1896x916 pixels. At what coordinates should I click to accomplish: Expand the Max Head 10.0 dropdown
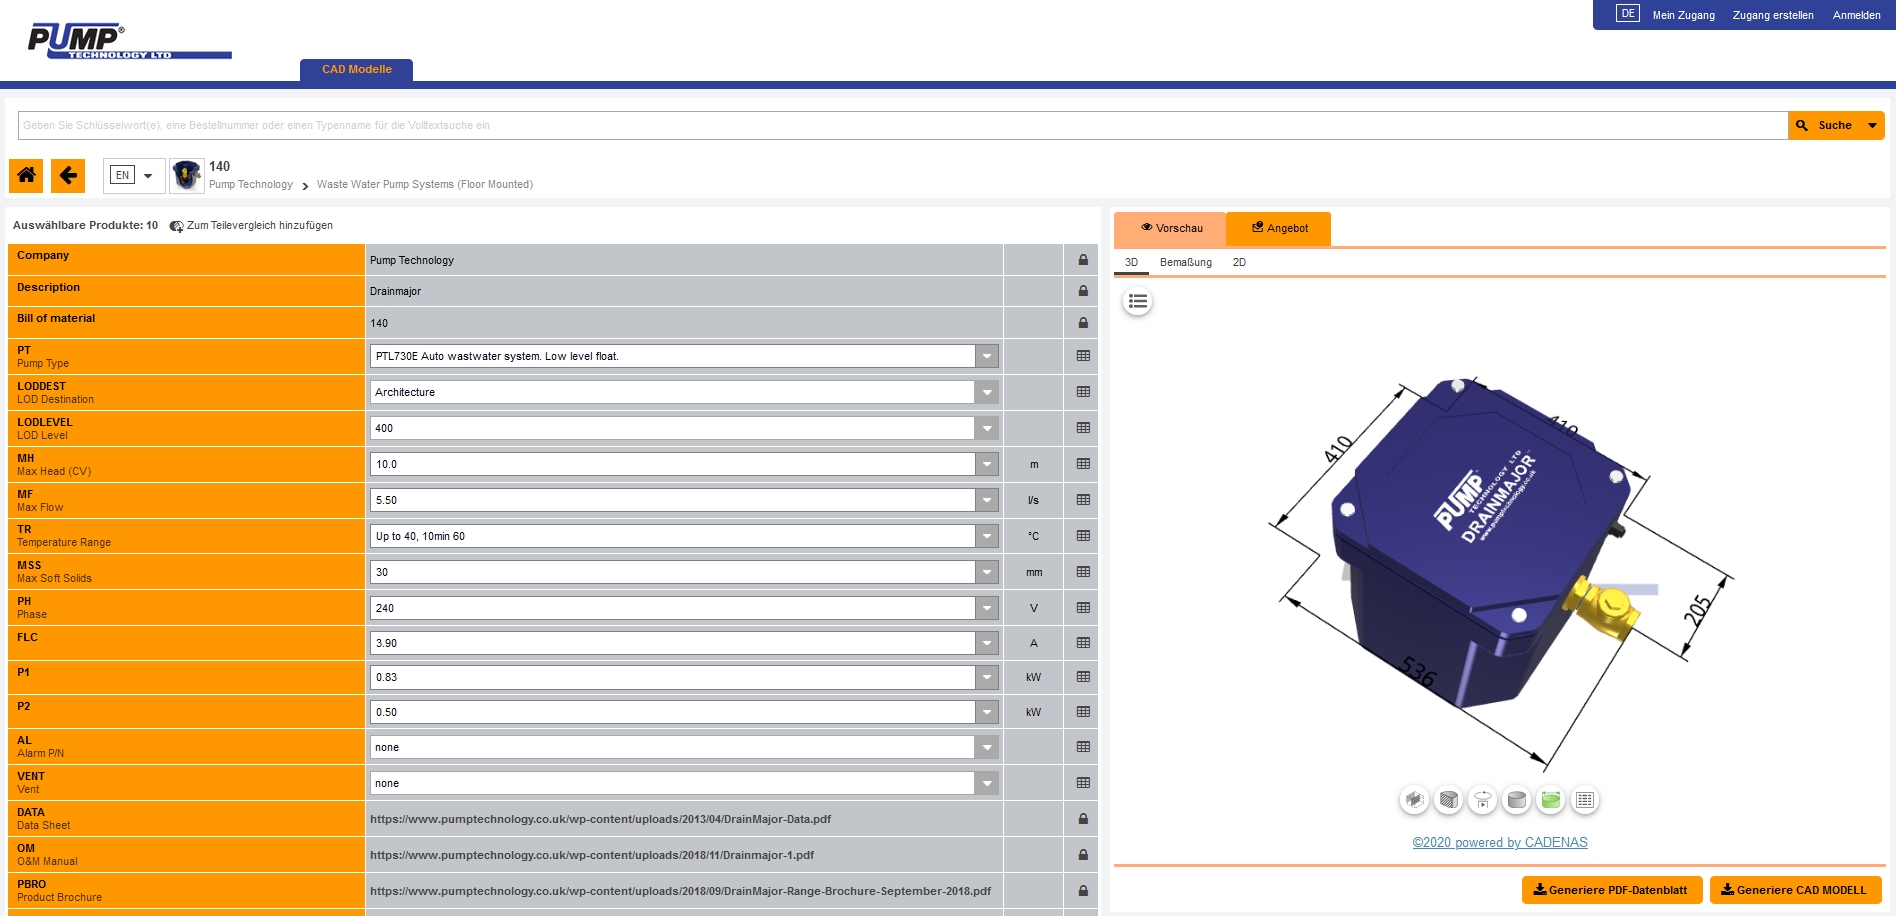tap(987, 464)
